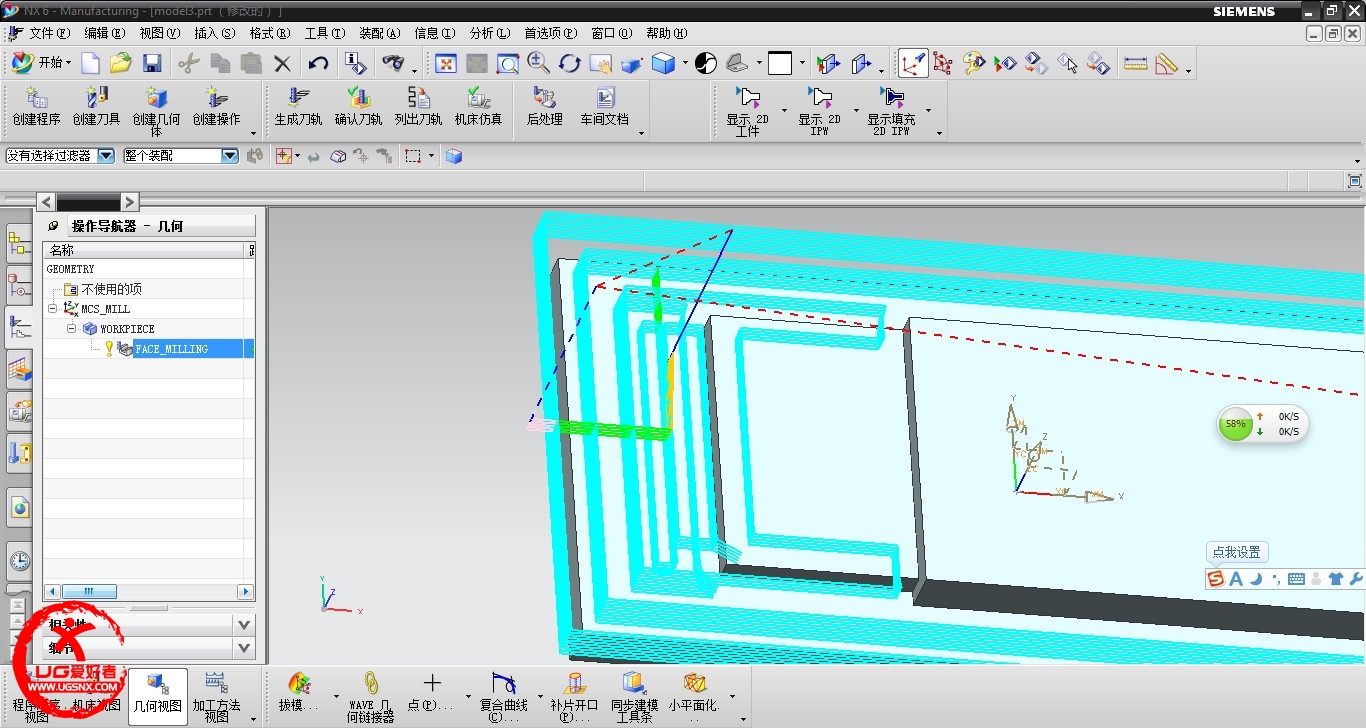Open the 帮助(H) menu
Screen dimensions: 1366x728
tap(666, 33)
